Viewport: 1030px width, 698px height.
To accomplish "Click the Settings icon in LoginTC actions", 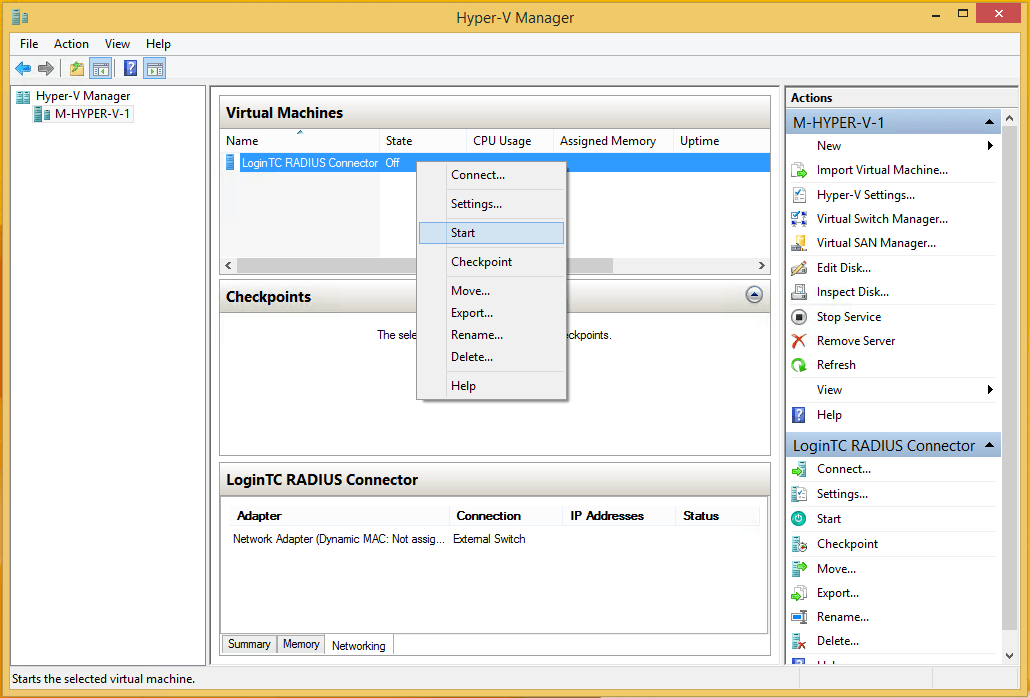I will [x=799, y=494].
